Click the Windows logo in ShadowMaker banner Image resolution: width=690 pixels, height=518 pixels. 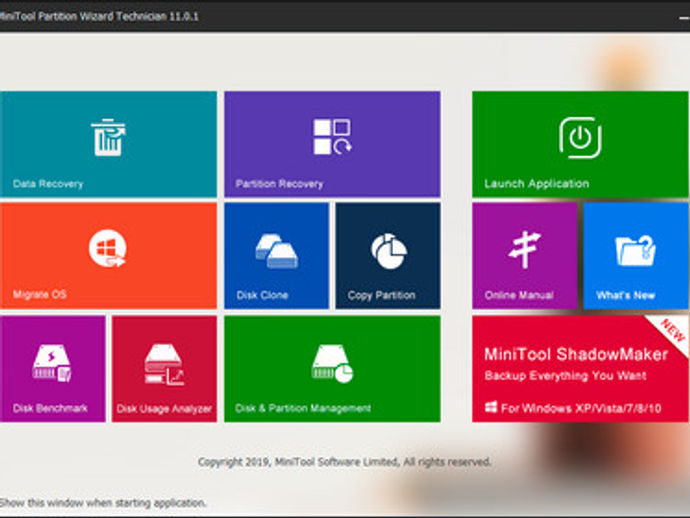491,407
